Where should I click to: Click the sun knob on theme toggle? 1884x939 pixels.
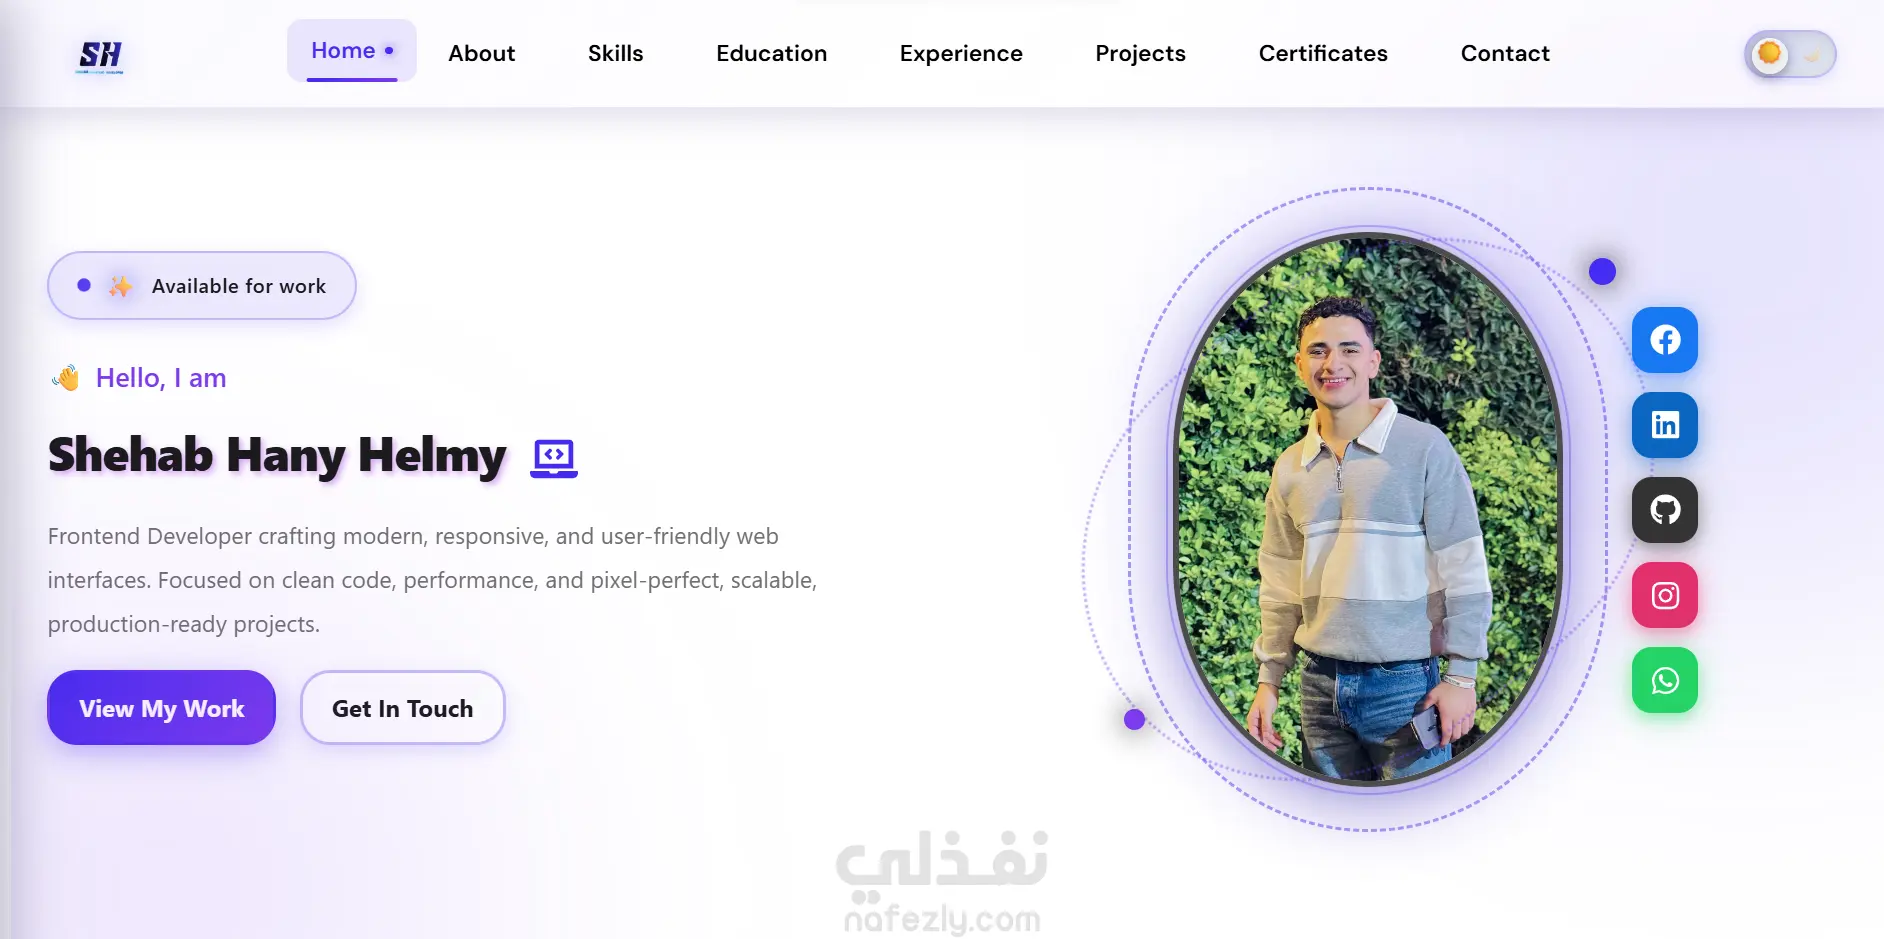(1769, 53)
